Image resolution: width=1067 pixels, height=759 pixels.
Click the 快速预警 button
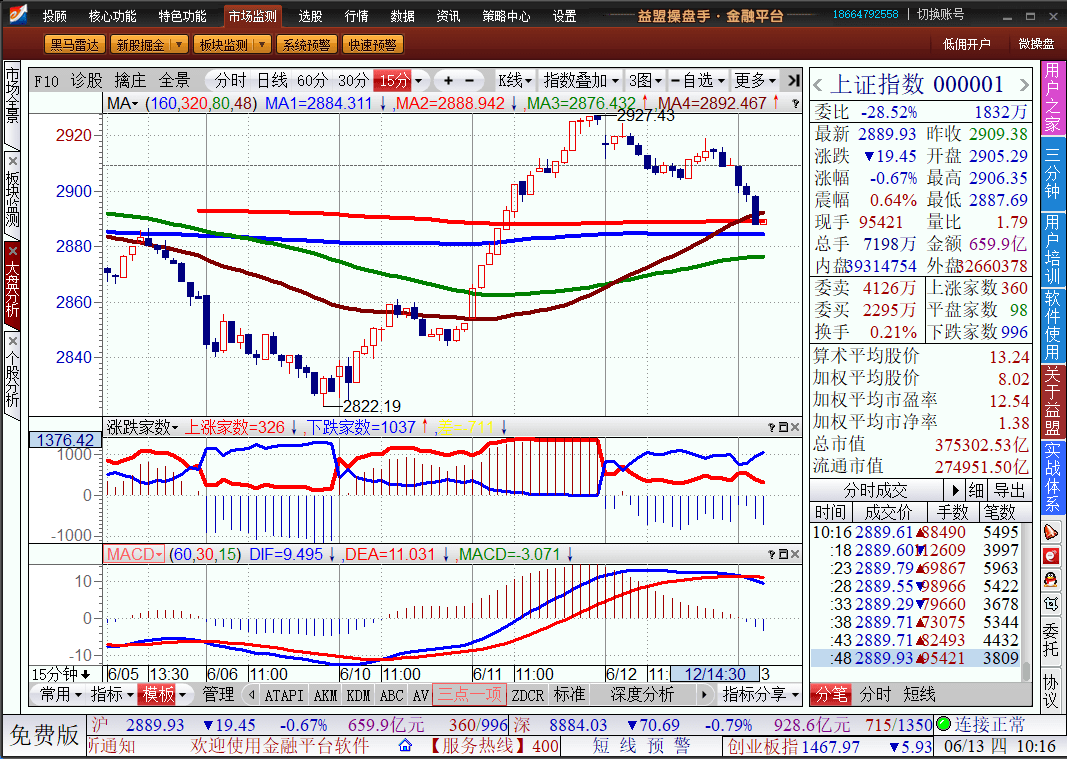tap(372, 45)
